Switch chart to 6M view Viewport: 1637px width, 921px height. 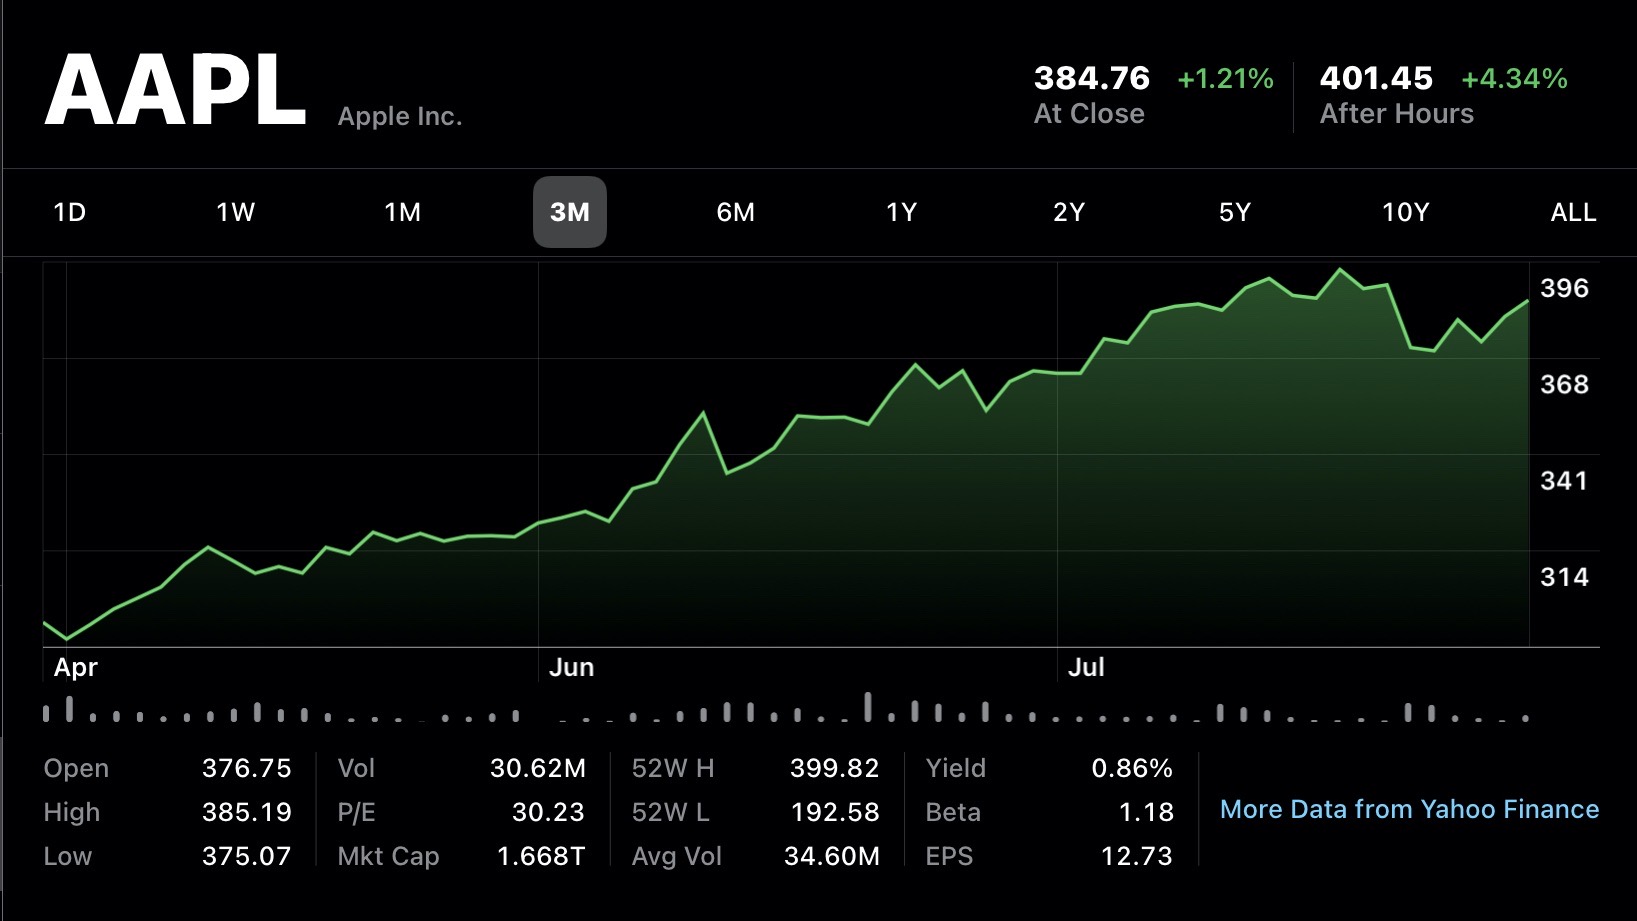(x=735, y=212)
